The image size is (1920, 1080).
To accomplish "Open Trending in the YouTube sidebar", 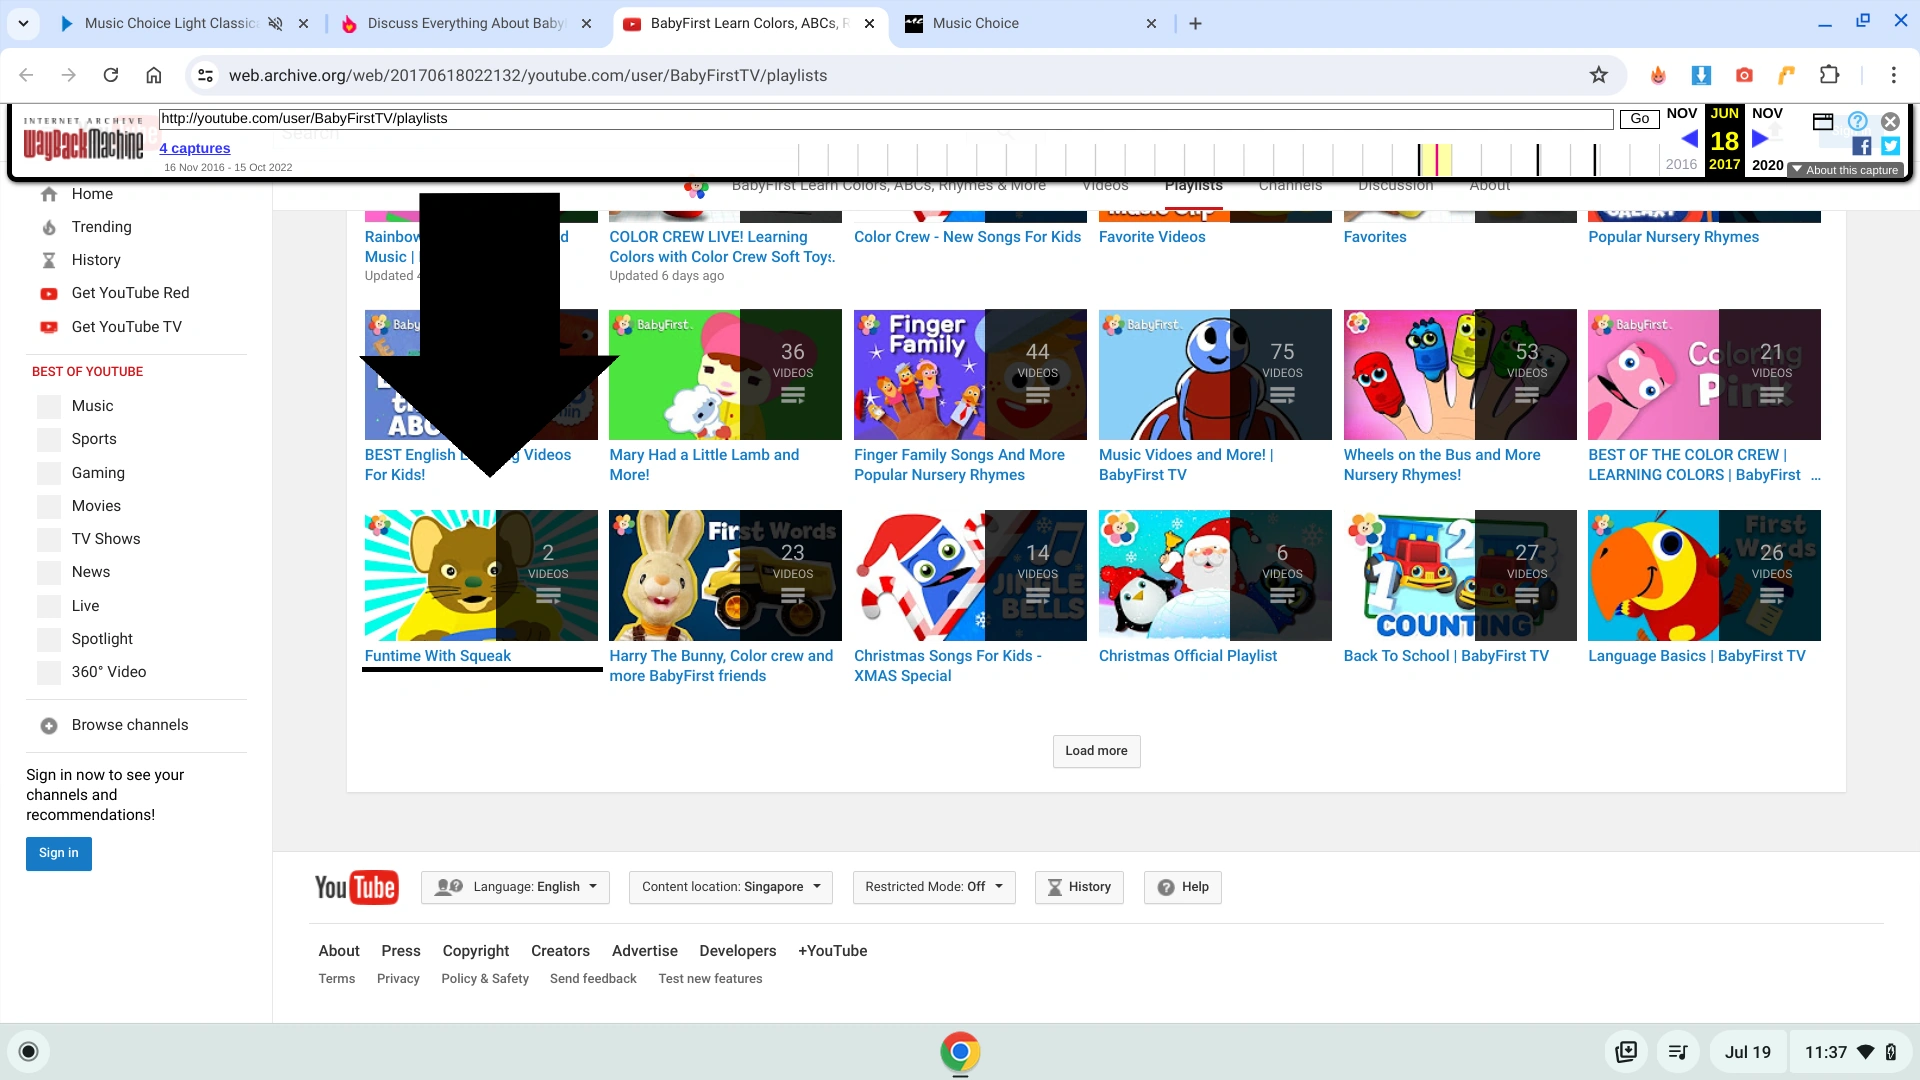I will coord(101,227).
